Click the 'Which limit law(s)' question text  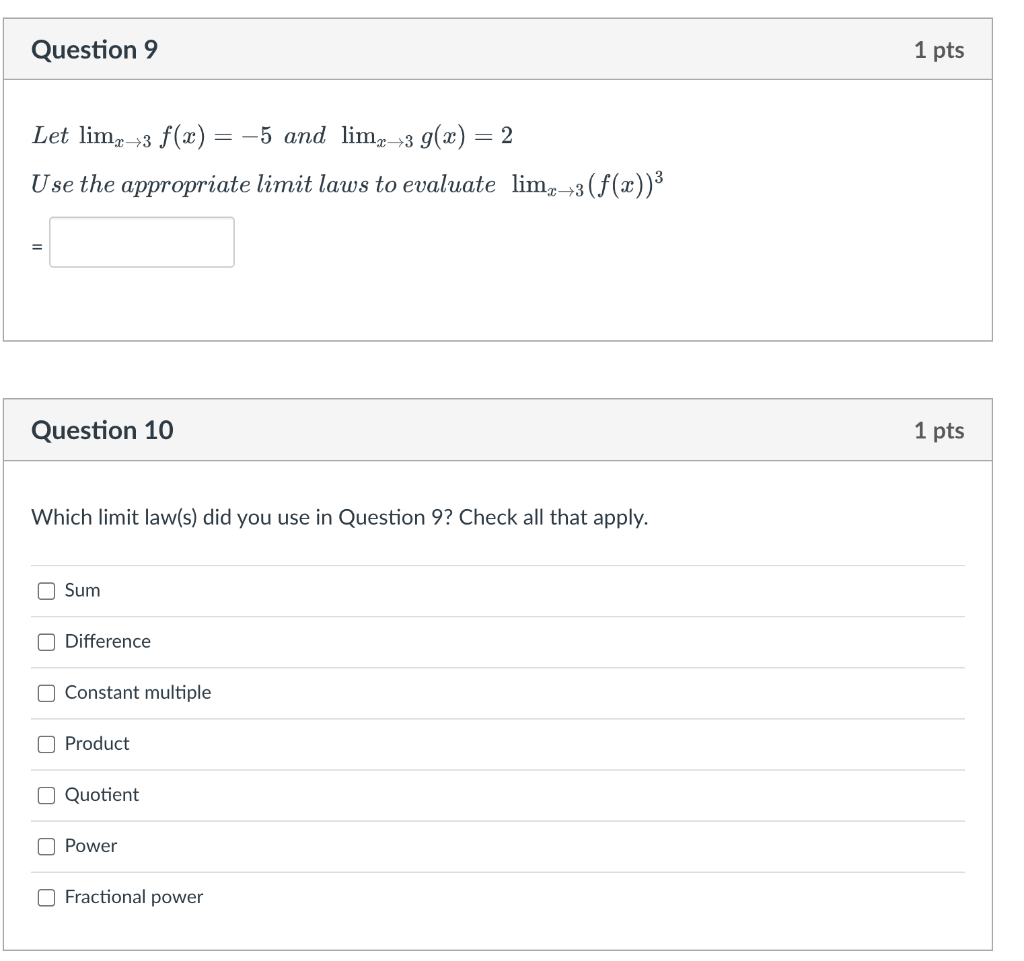pos(339,518)
